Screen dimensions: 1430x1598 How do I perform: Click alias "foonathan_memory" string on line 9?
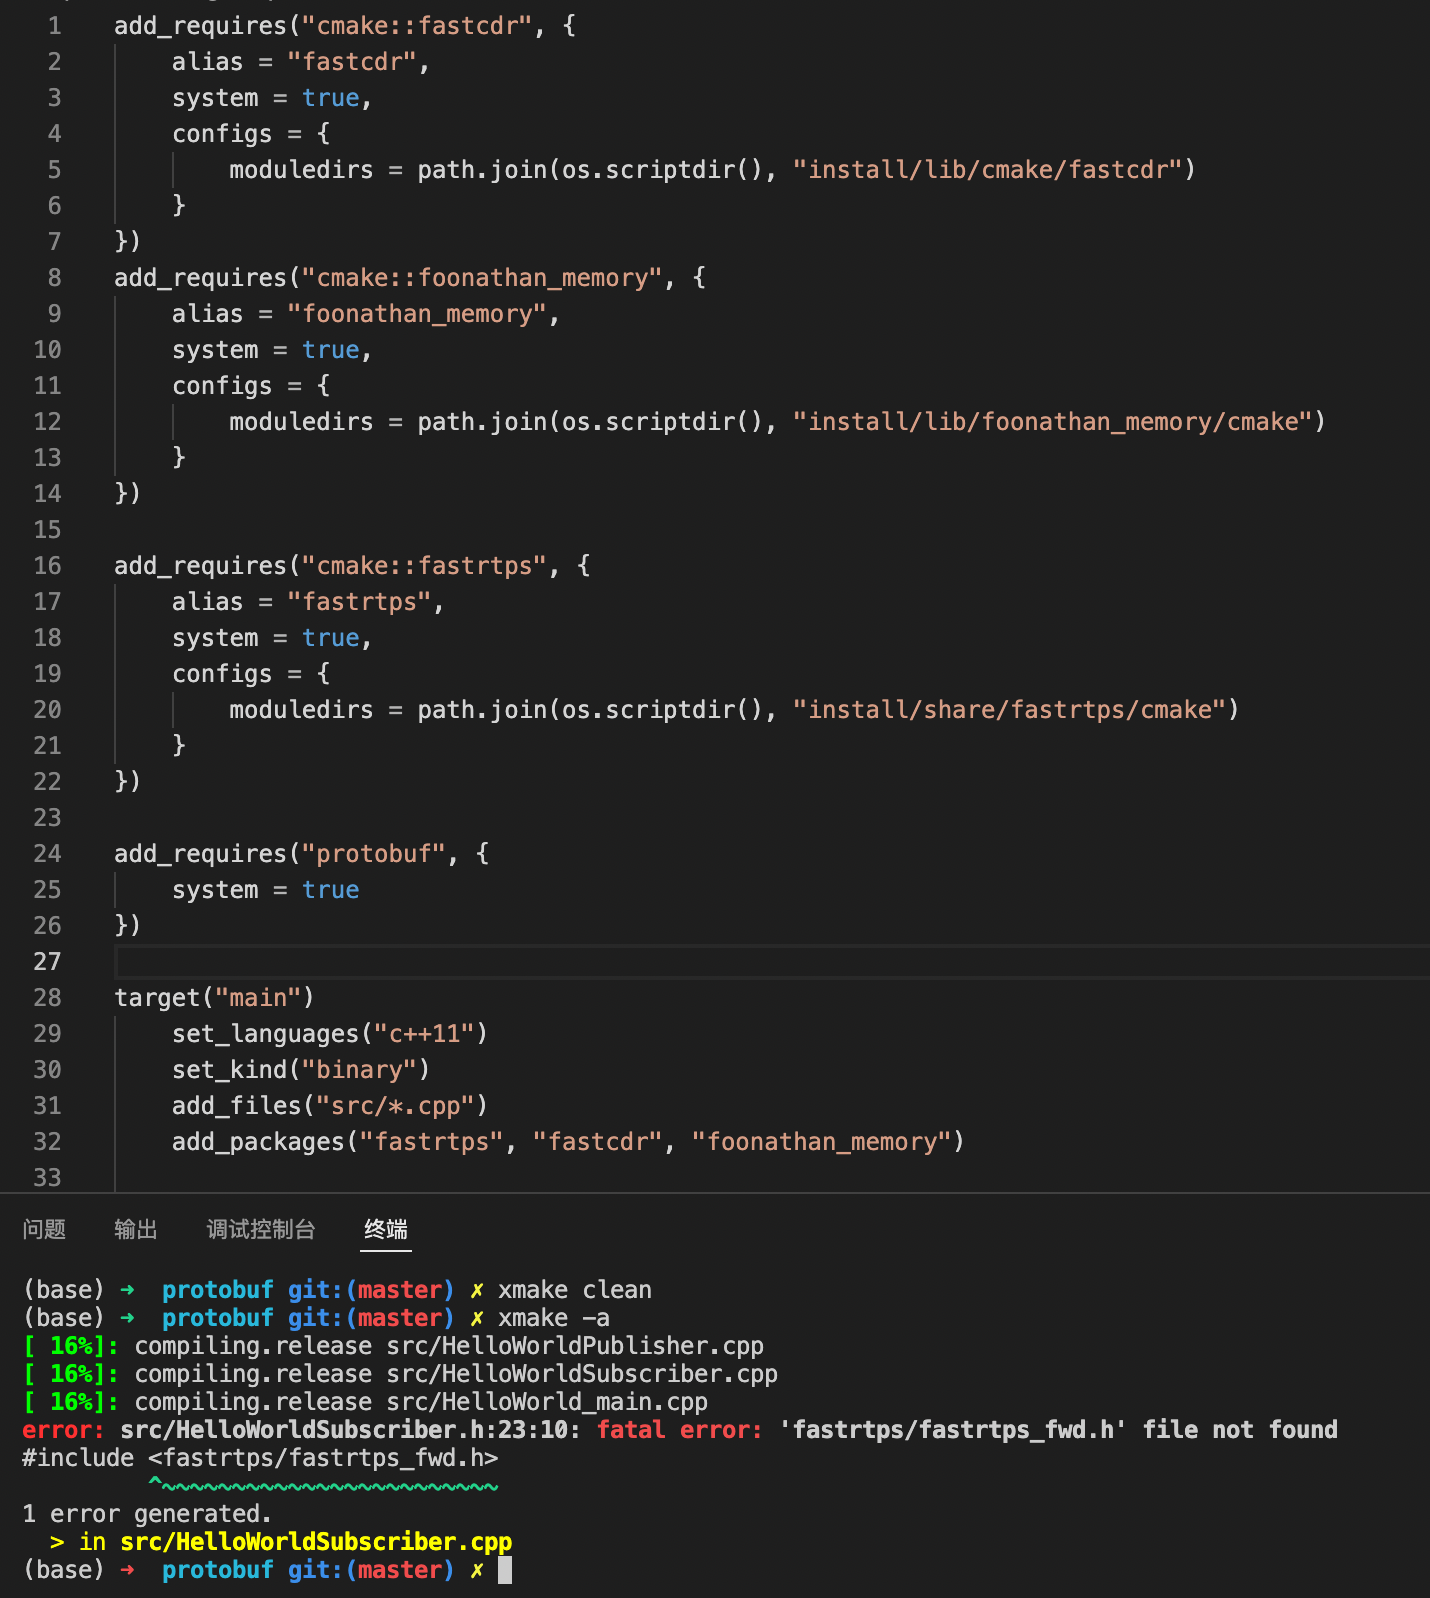417,314
